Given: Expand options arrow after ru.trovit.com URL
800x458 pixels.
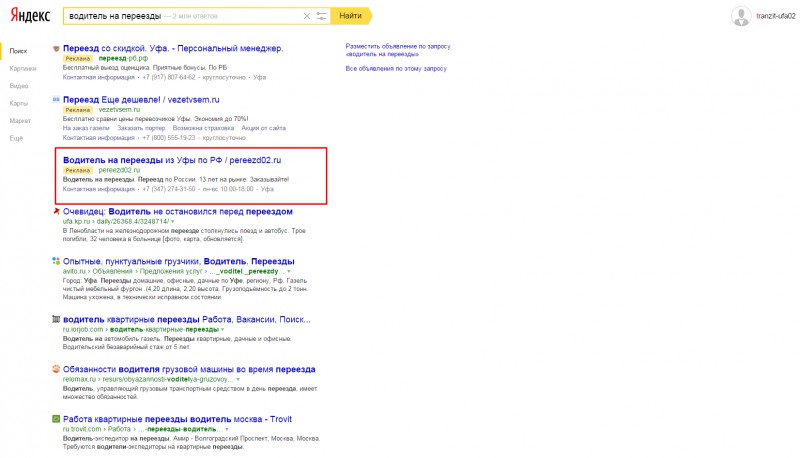Looking at the screenshot, I should point(227,429).
